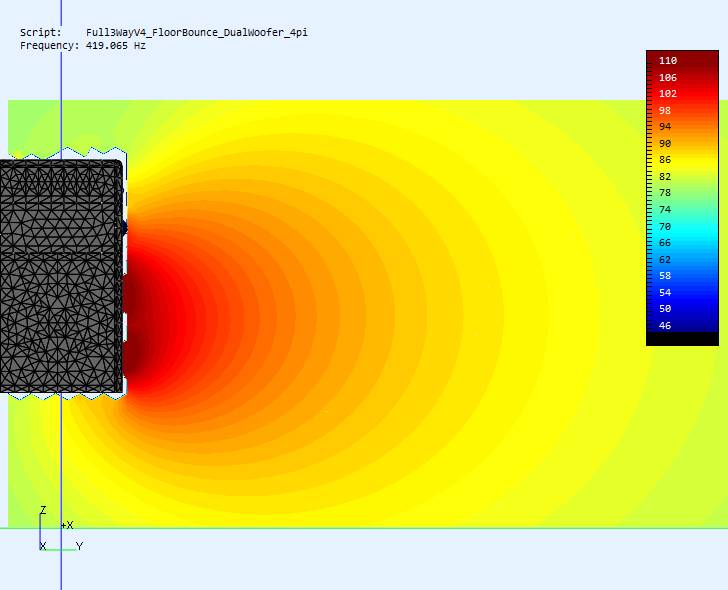
Task: Click the 82 label on color scale
Action: coord(665,176)
